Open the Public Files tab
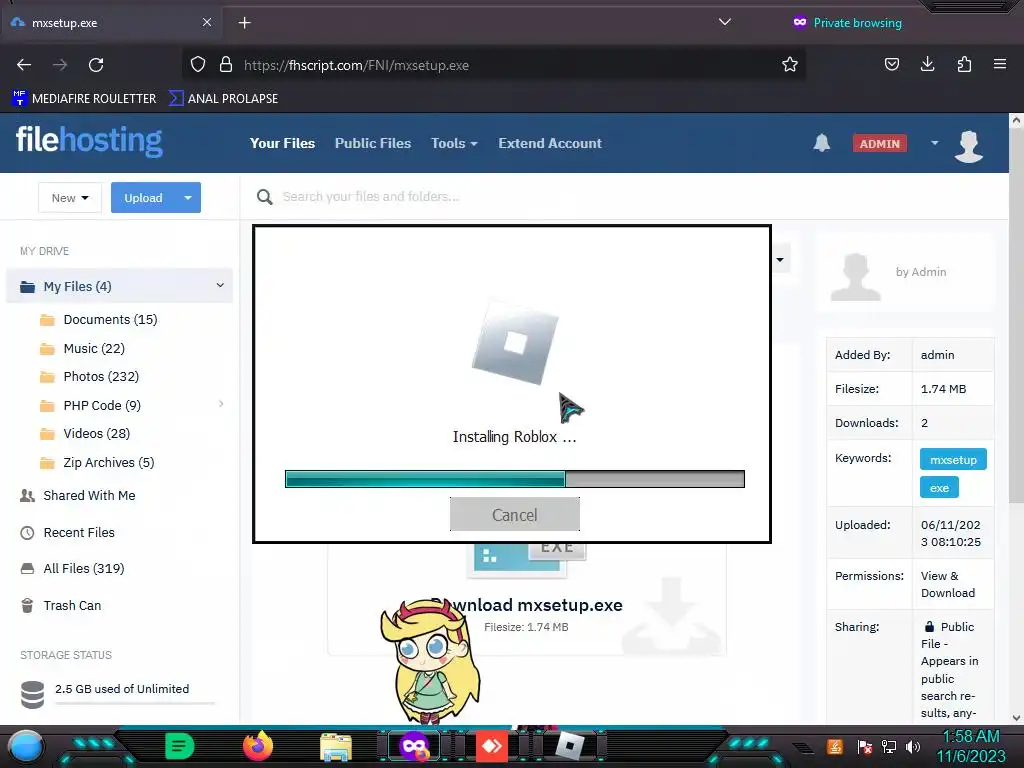Viewport: 1024px width, 768px height. pos(373,143)
